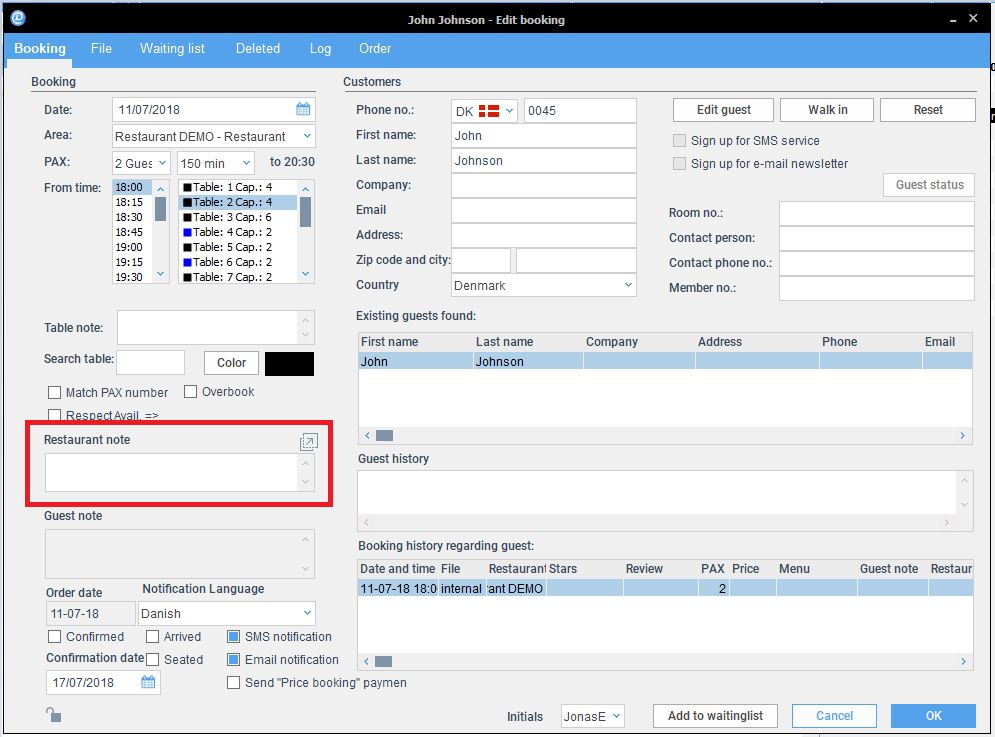This screenshot has width=995, height=737.
Task: Disable Email notification checkbox
Action: pyautogui.click(x=234, y=660)
